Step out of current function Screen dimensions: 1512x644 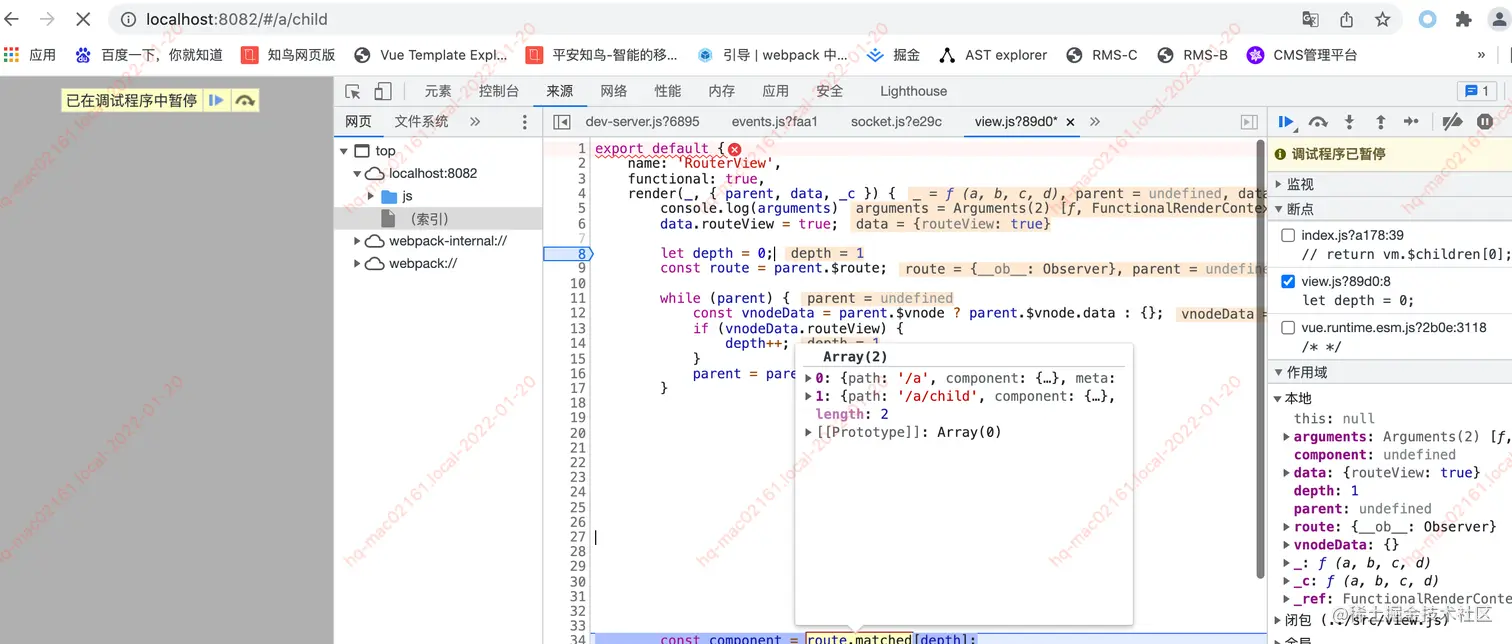pos(1380,122)
